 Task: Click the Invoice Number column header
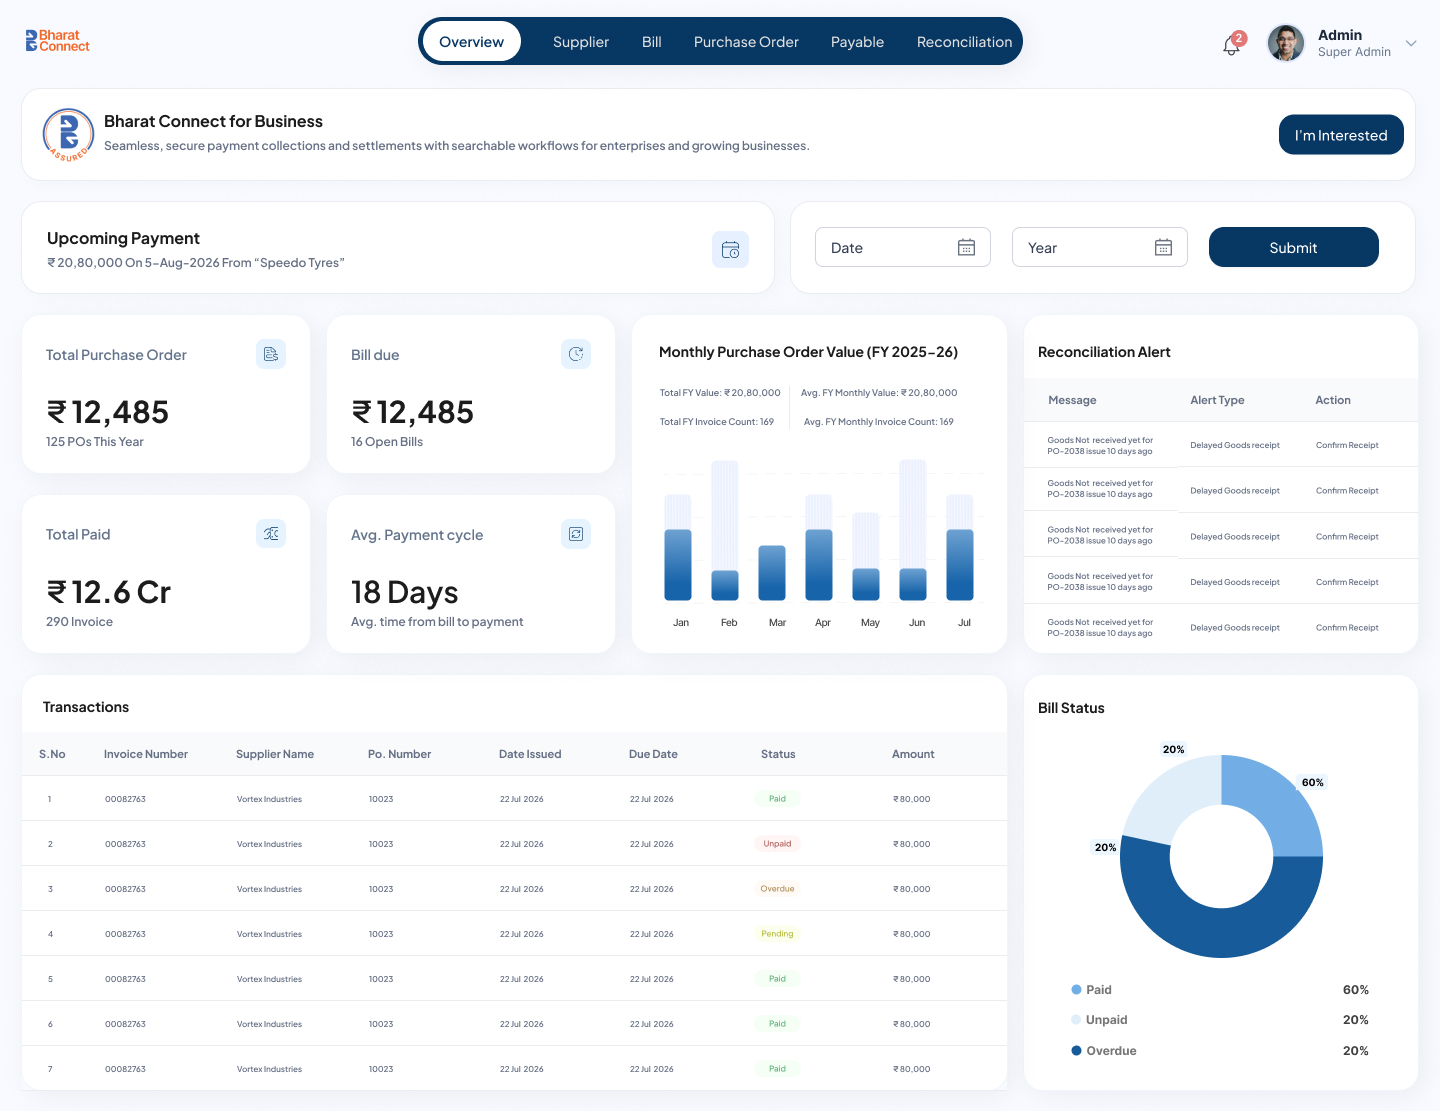coord(146,754)
